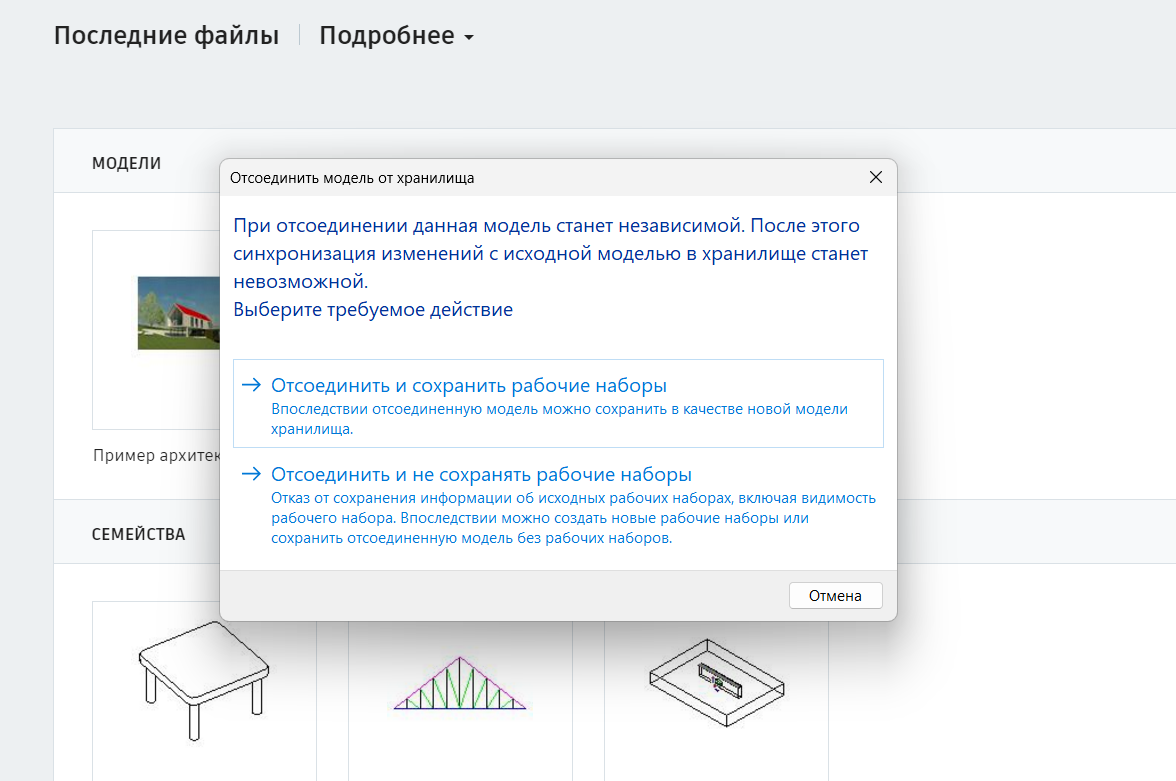Viewport: 1176px width, 781px height.
Task: Open the Подробнее dropdown menu
Action: coord(396,36)
